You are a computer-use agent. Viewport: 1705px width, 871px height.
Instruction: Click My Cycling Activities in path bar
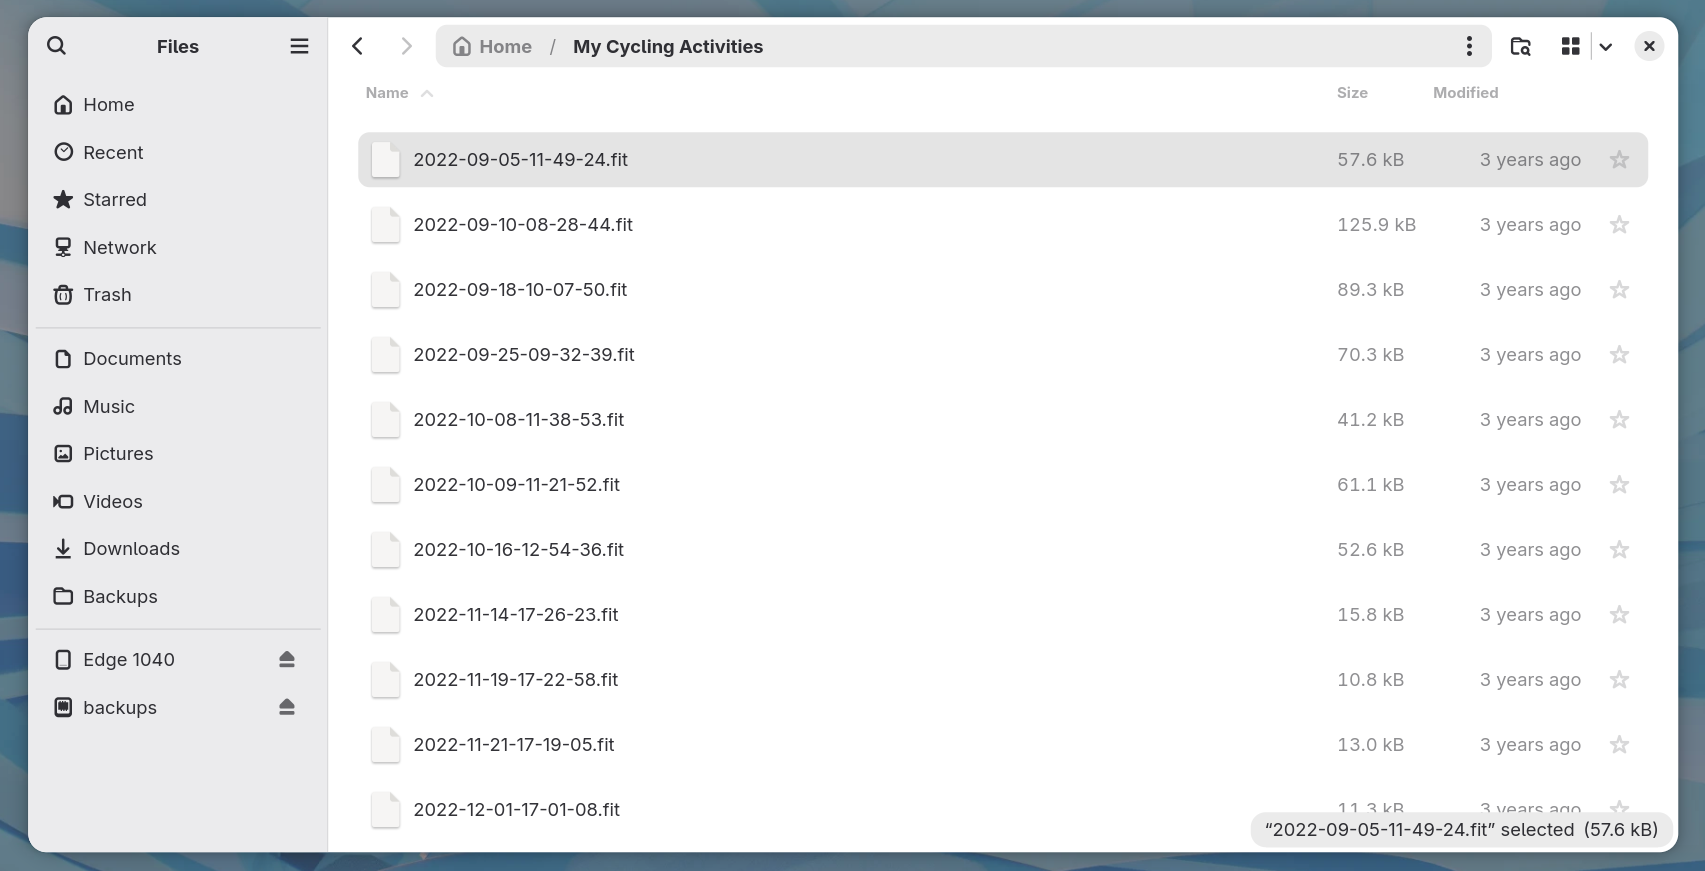(x=668, y=46)
